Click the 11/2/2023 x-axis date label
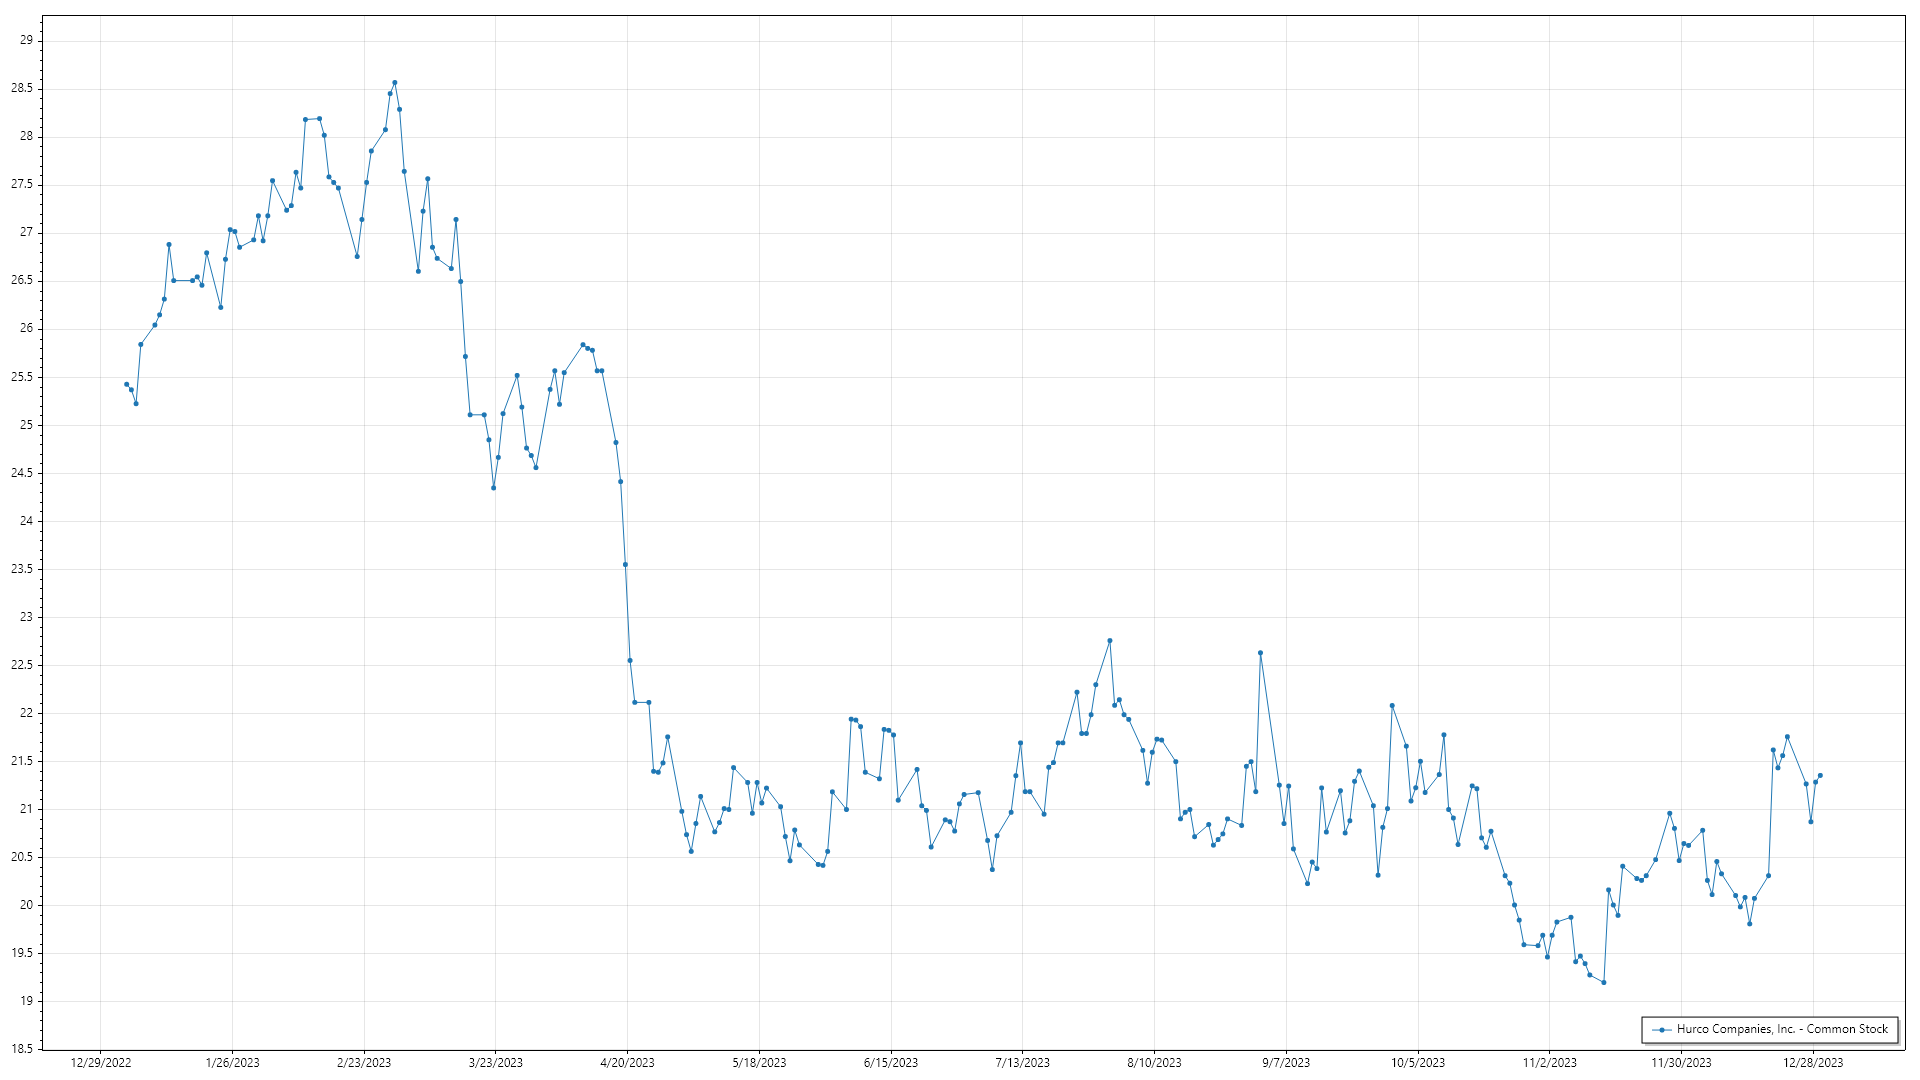Image resolution: width=1920 pixels, height=1080 pixels. (x=1549, y=1063)
